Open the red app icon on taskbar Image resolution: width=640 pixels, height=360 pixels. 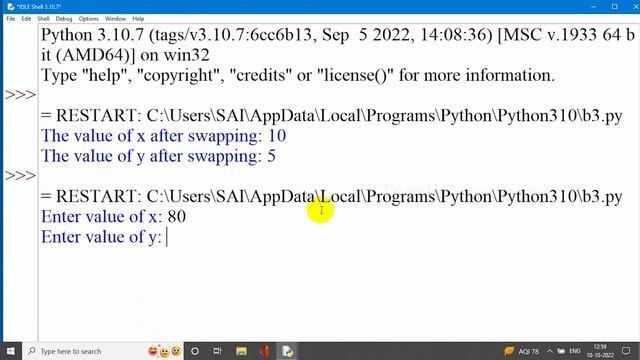(265, 351)
